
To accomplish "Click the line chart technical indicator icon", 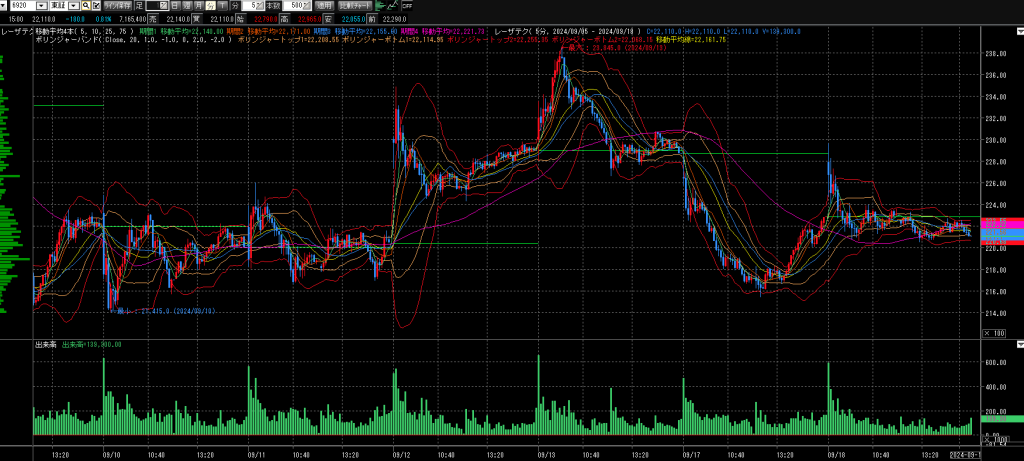I will tap(394, 6).
